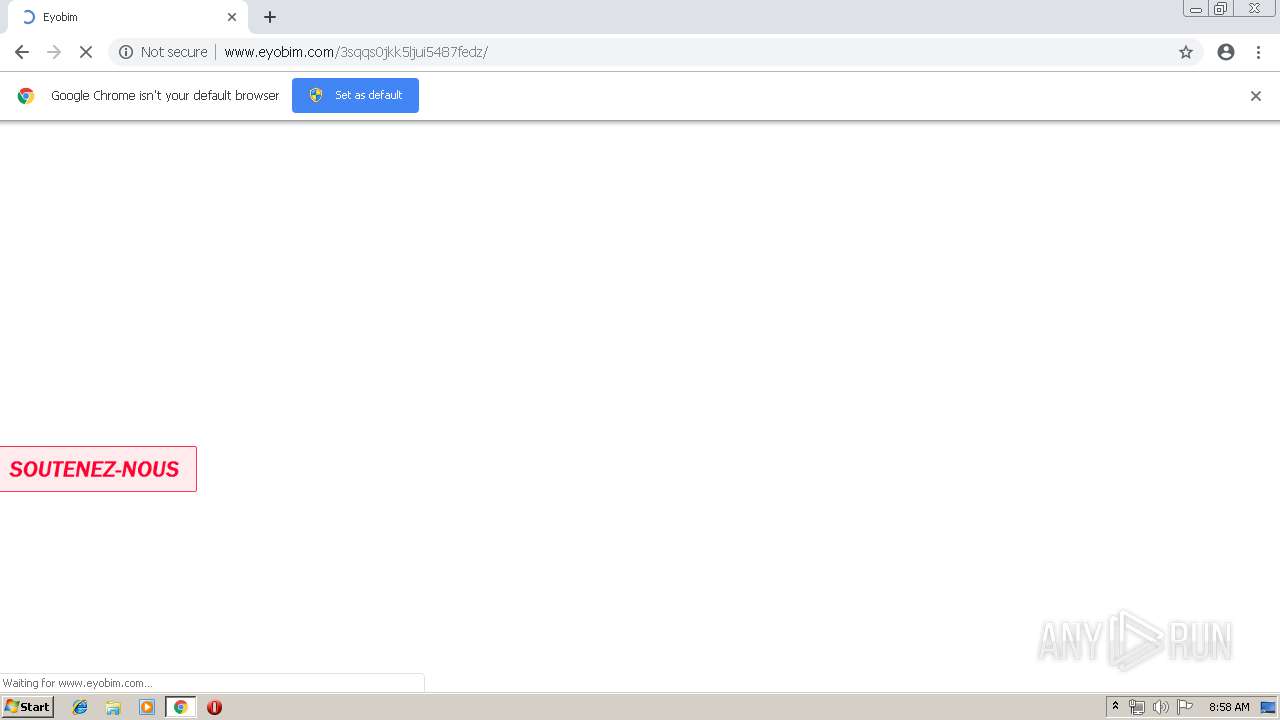This screenshot has width=1280, height=720.
Task: Open the Action Center flag icon
Action: pos(1185,707)
